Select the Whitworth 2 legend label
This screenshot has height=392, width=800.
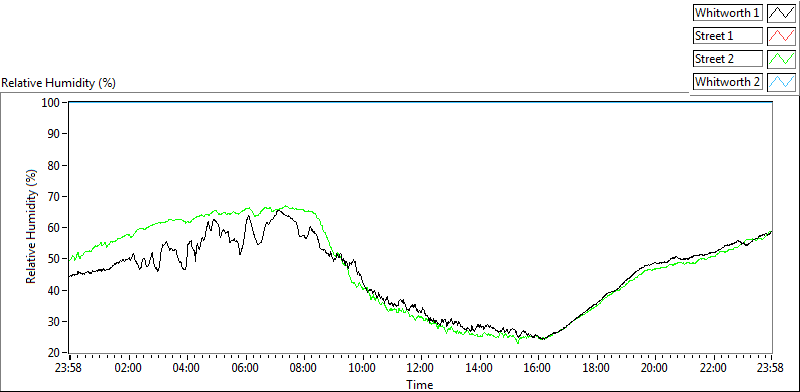[x=728, y=81]
